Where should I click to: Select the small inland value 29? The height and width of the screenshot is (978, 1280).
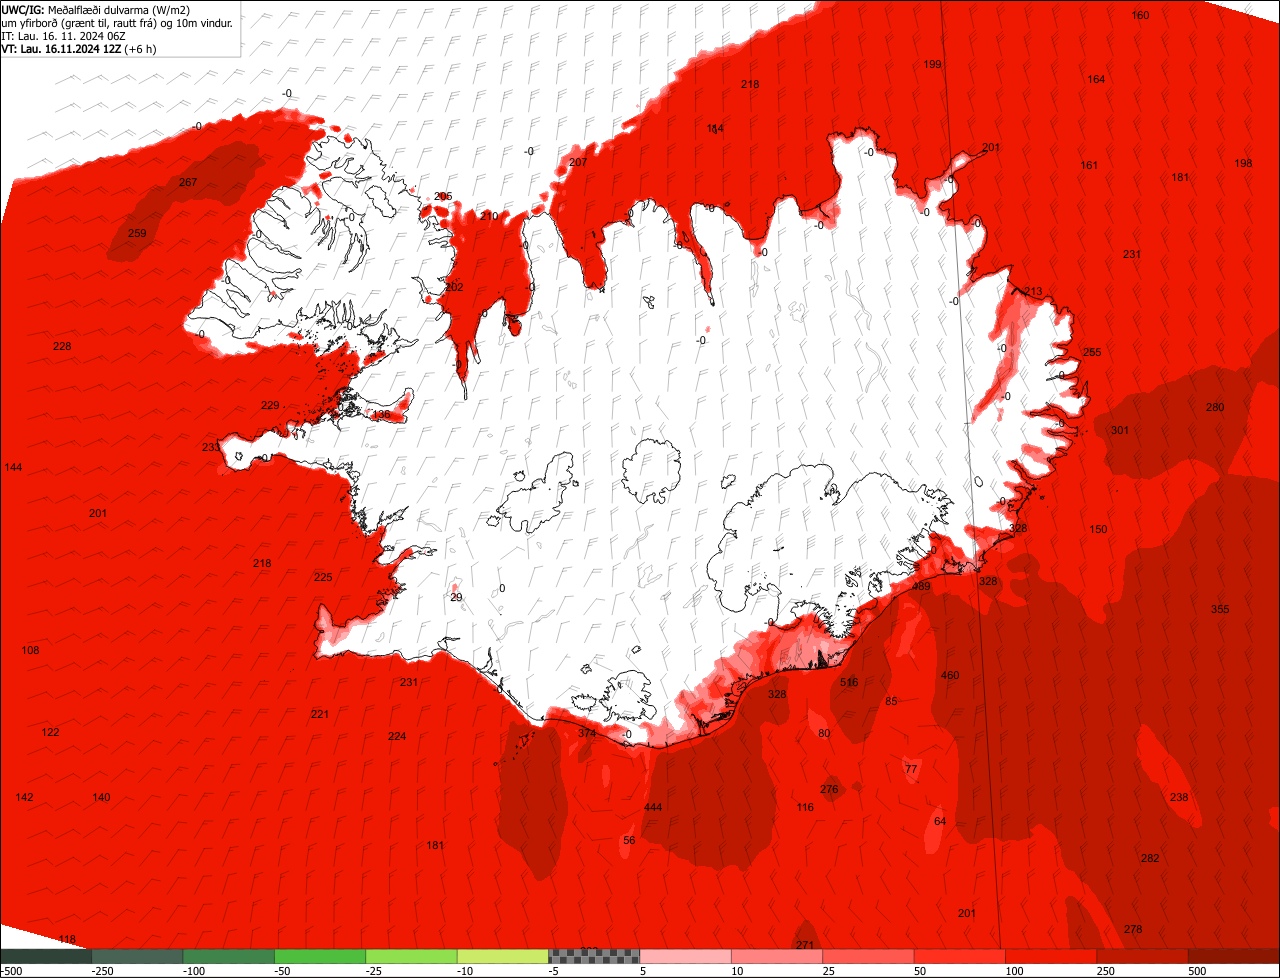click(x=456, y=598)
